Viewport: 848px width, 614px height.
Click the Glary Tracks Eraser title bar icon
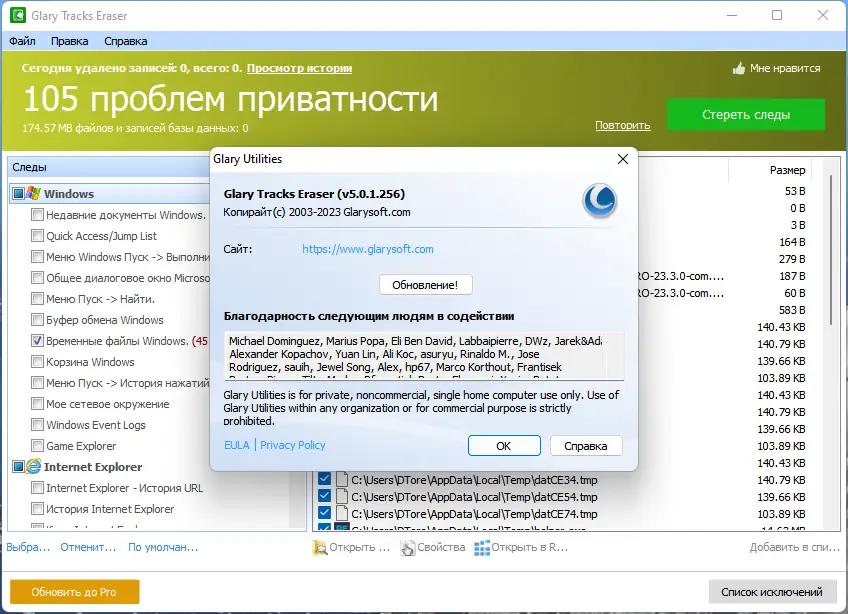tap(17, 15)
